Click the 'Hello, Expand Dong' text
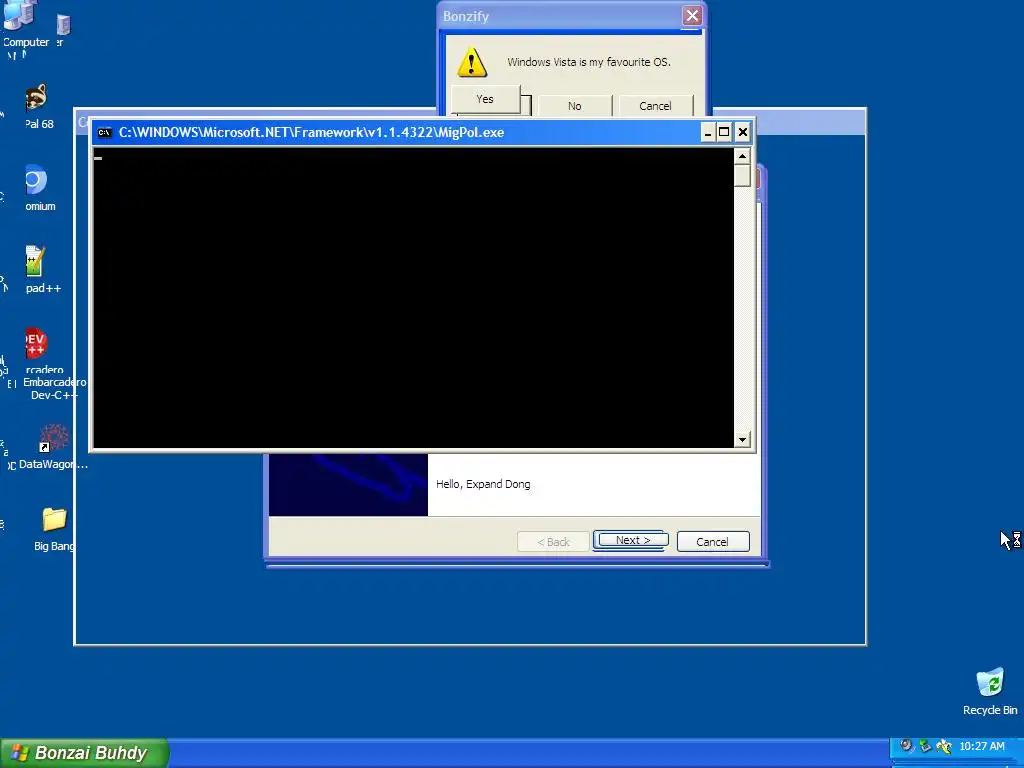1024x768 pixels. click(483, 484)
